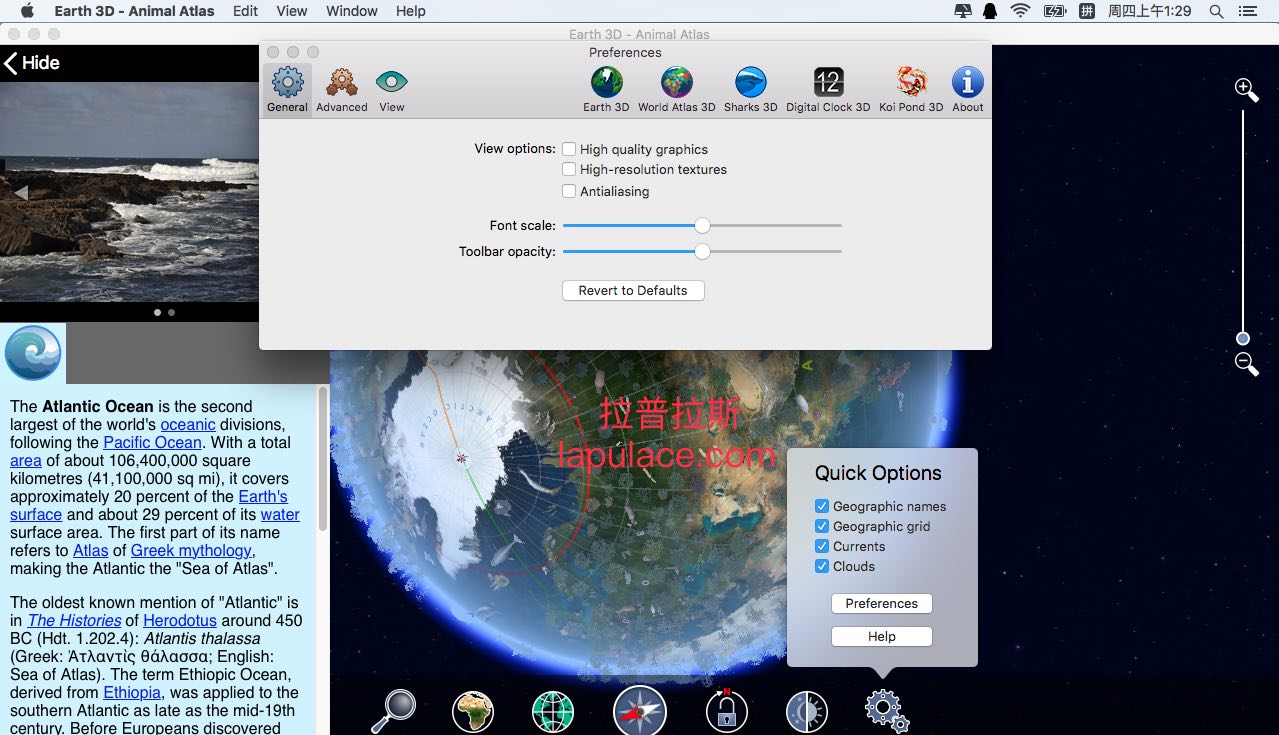Open the Digital Clock 3D icon
This screenshot has width=1279, height=735.
(x=827, y=90)
